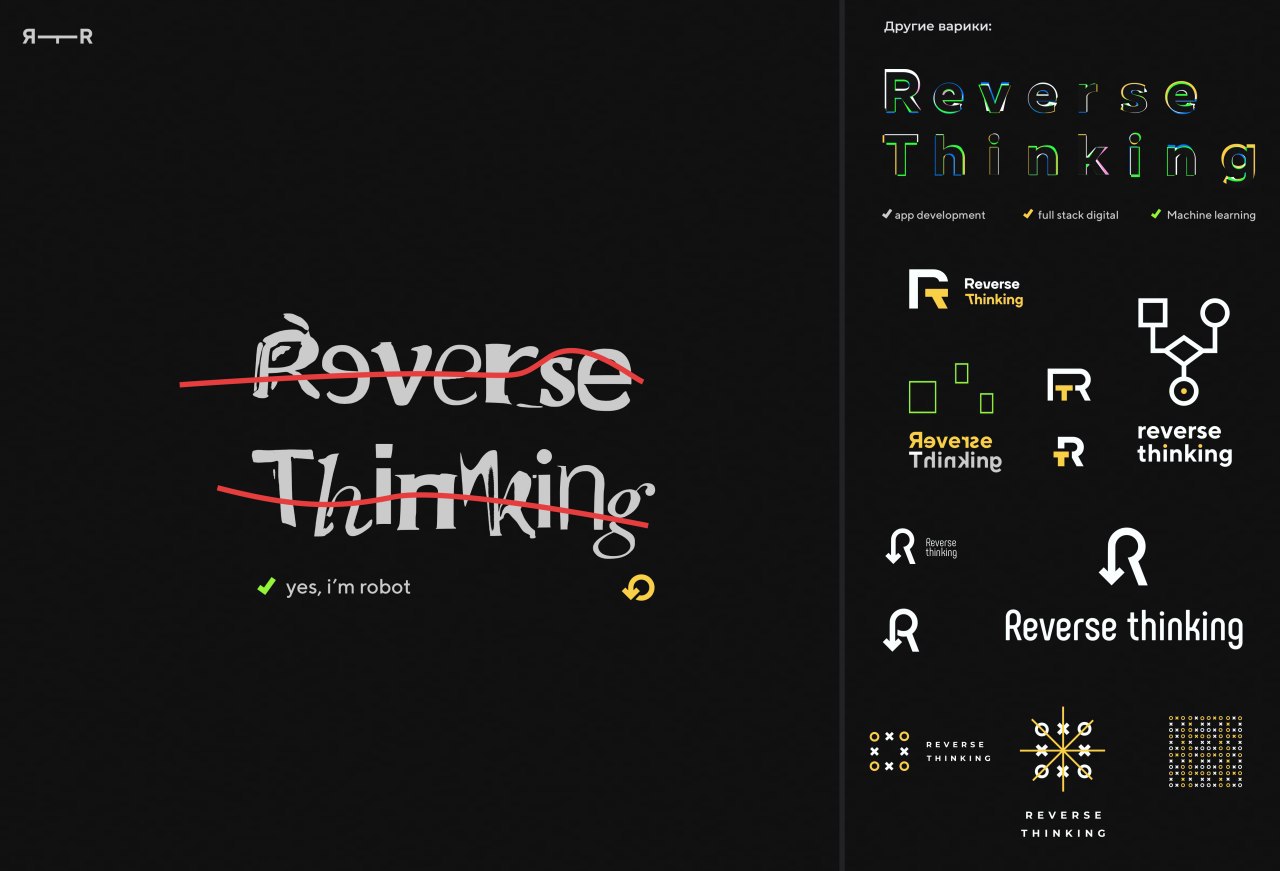Click the dense x-and-o dotted pattern square

coord(1206,751)
